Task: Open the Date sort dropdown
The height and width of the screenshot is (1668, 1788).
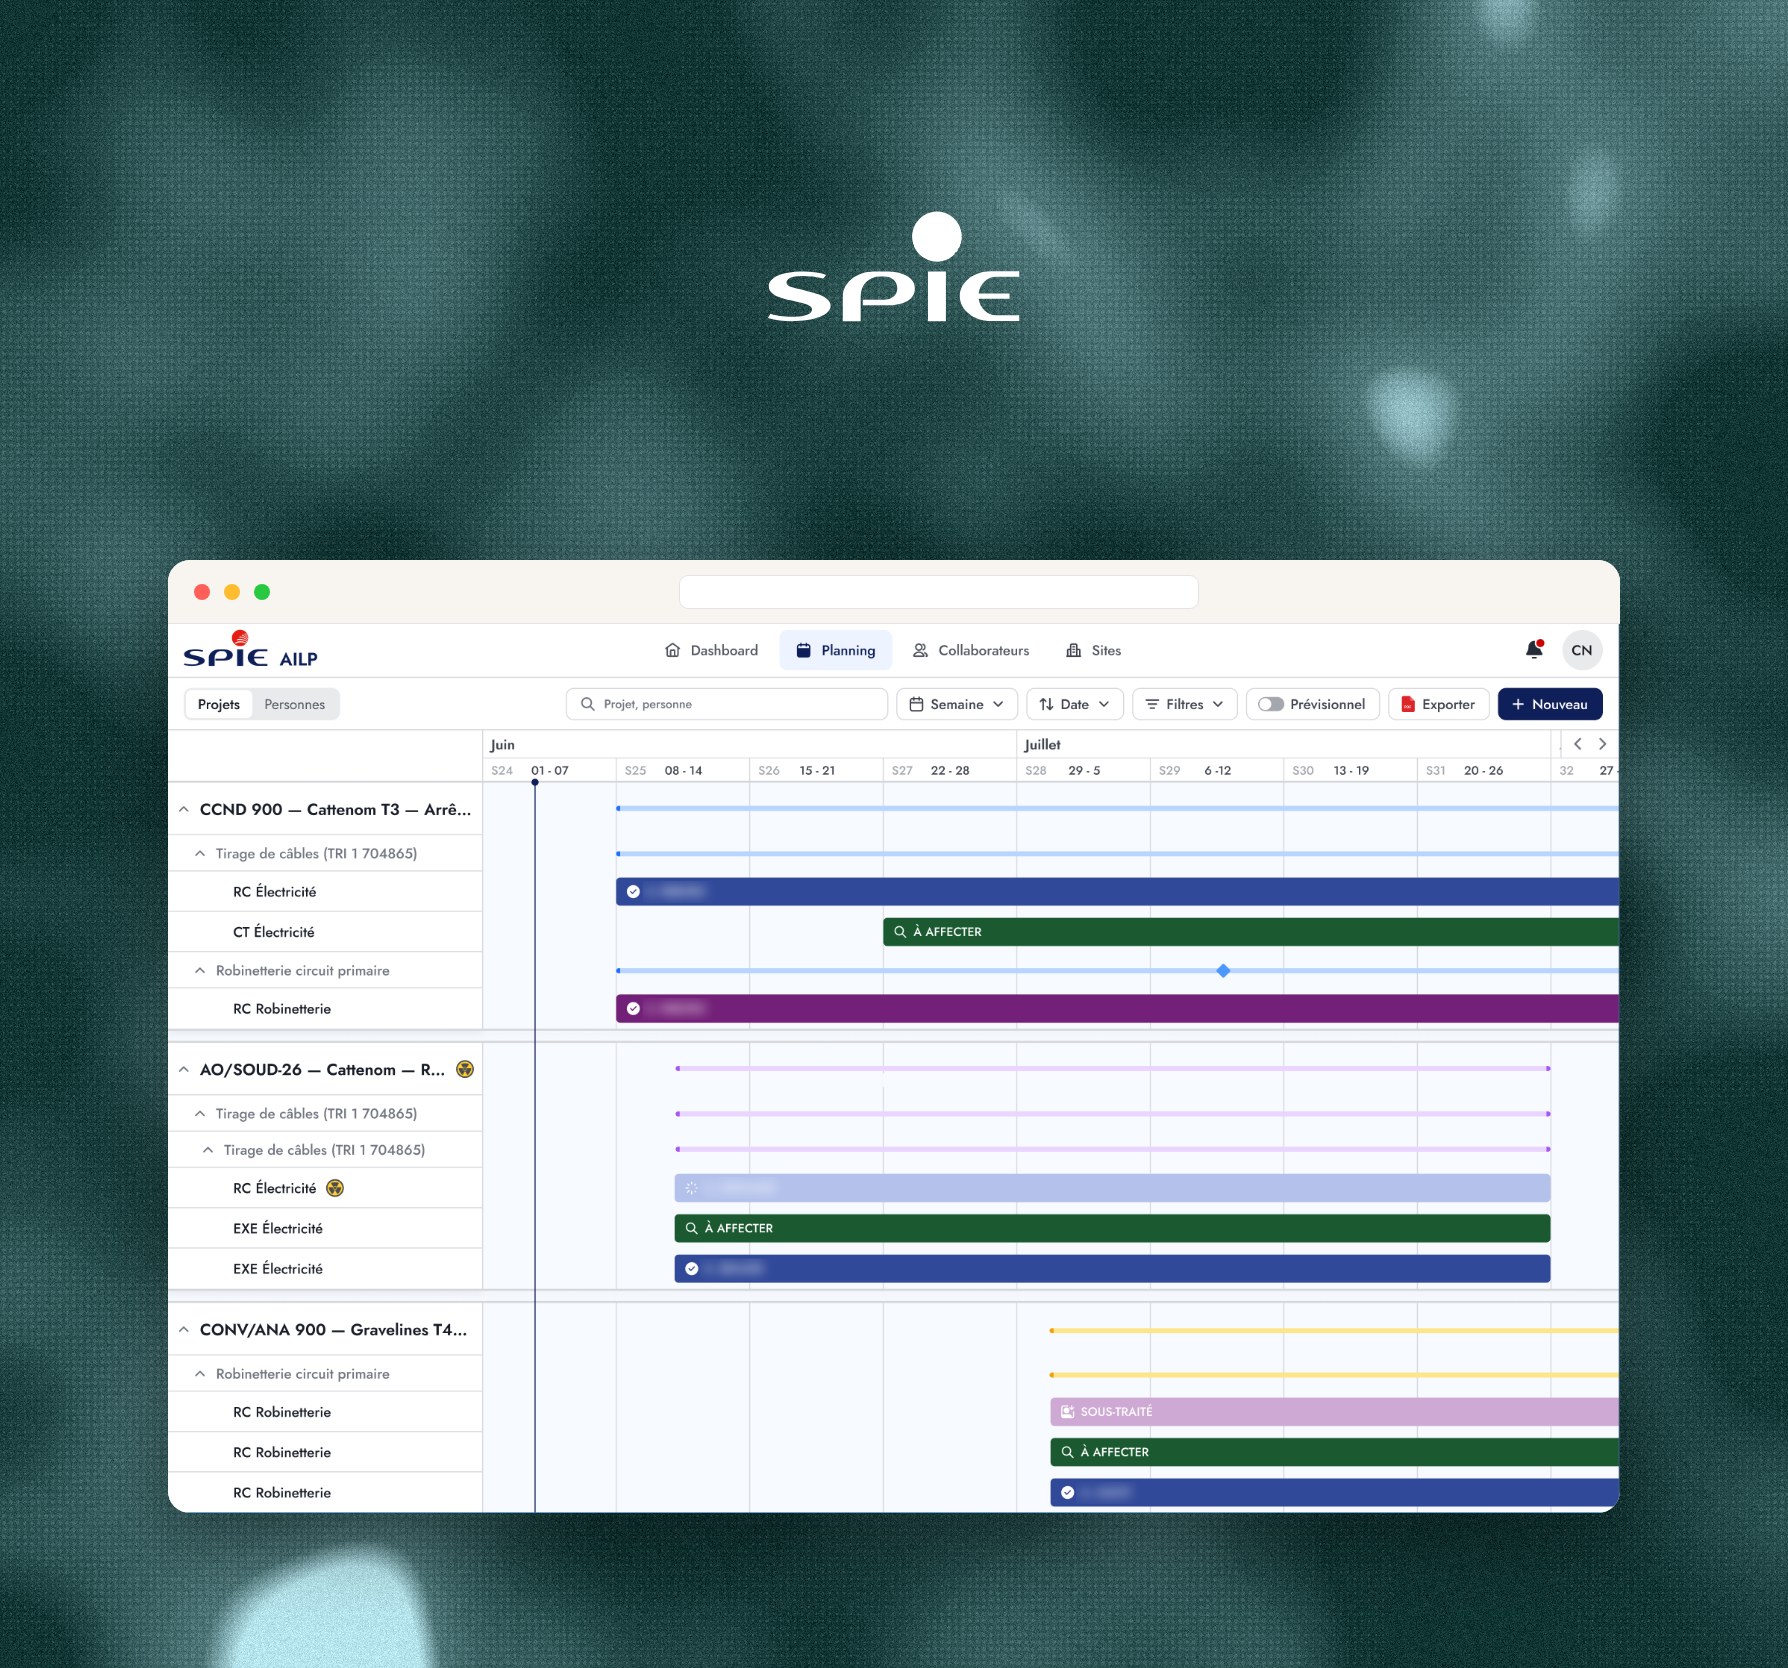Action: [x=1074, y=704]
